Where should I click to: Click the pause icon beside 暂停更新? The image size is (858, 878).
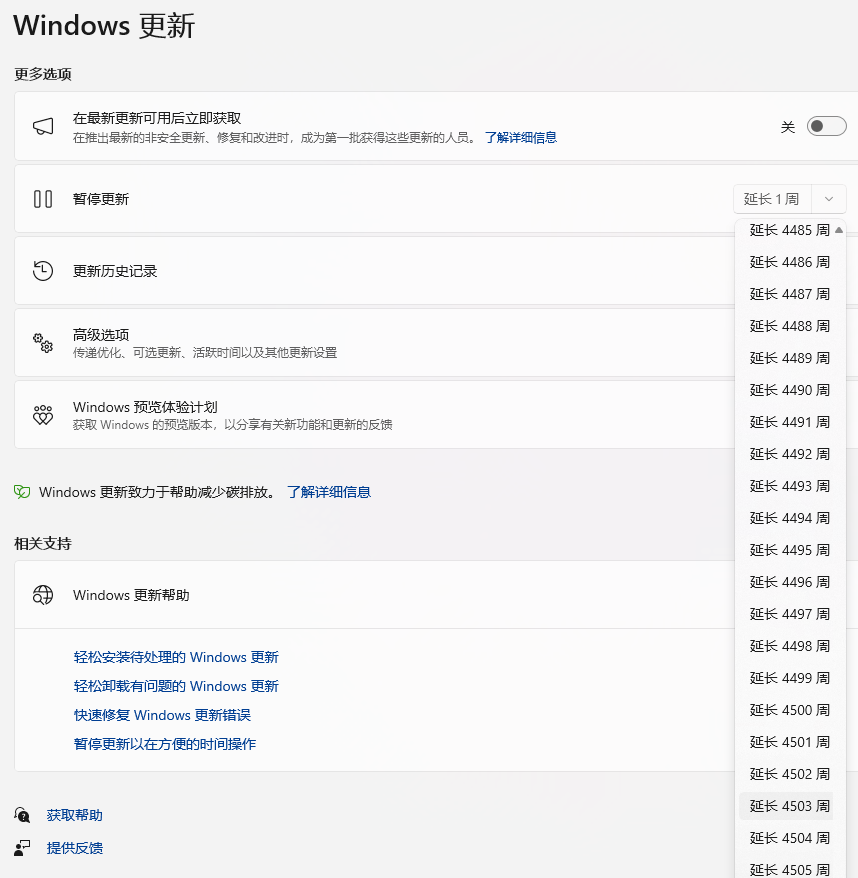click(43, 199)
